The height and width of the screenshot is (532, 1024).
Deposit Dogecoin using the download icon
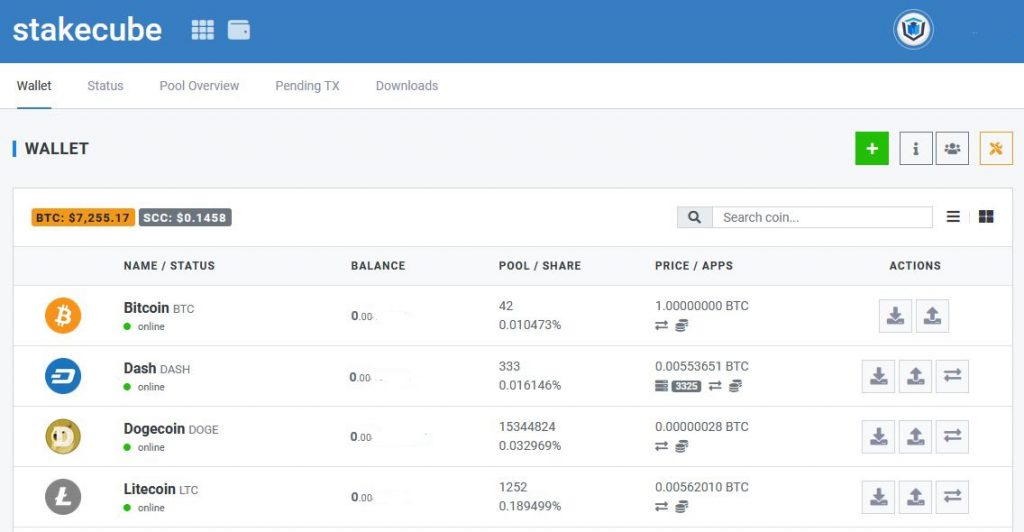point(878,436)
